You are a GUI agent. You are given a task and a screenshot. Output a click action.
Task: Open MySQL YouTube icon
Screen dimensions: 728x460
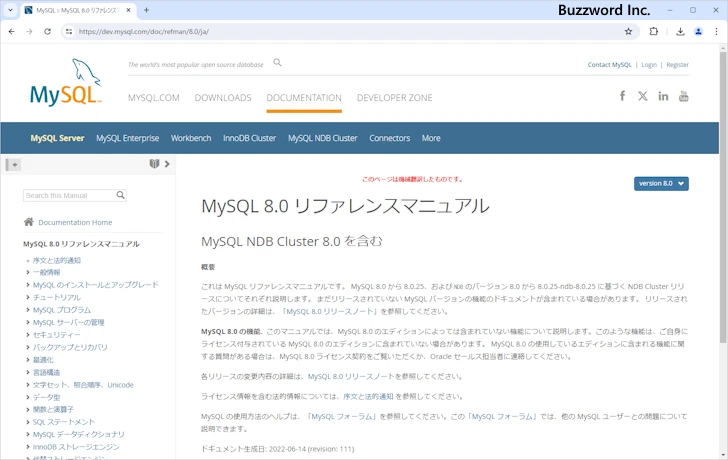(683, 96)
